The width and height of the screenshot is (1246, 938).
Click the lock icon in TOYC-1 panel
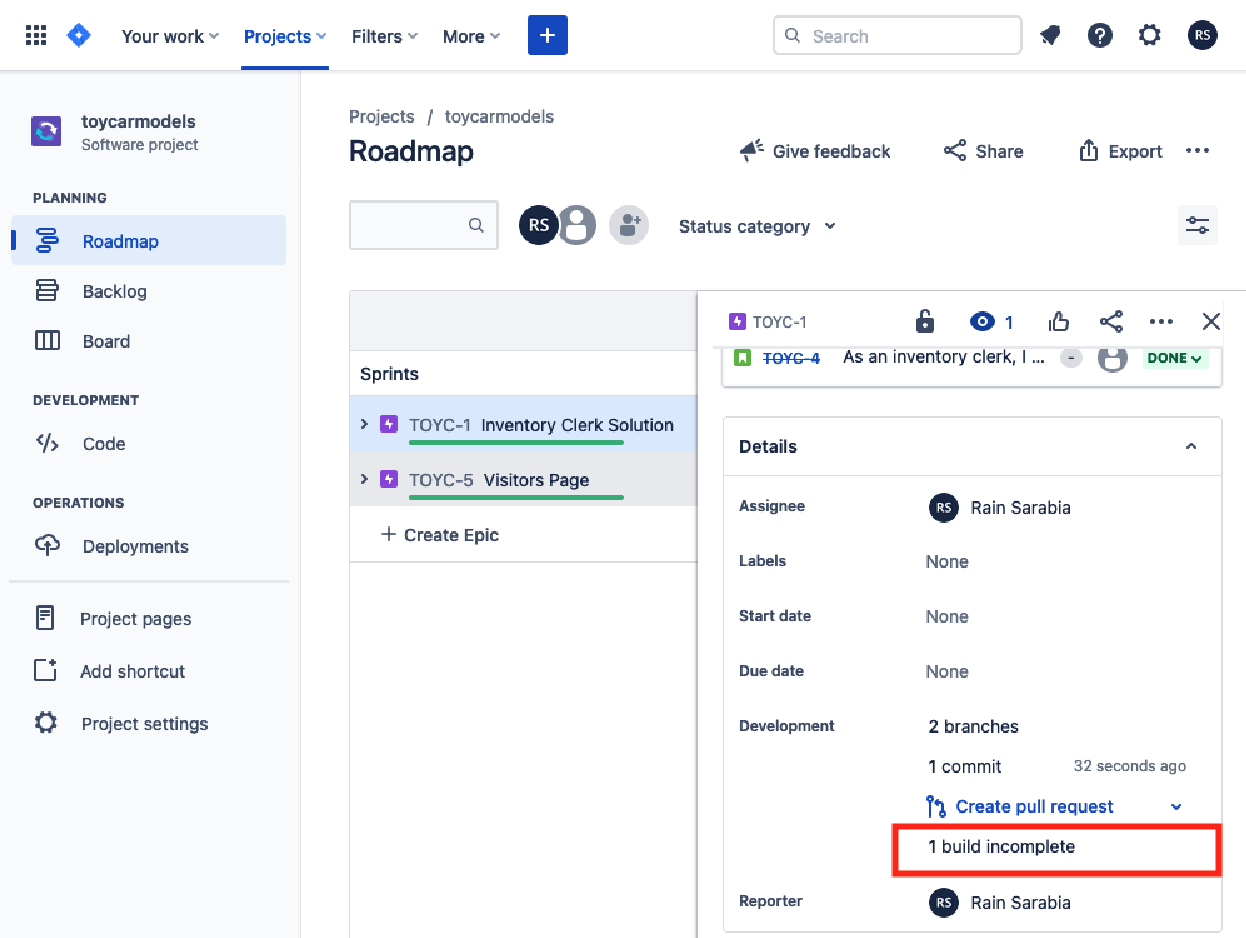click(x=925, y=321)
